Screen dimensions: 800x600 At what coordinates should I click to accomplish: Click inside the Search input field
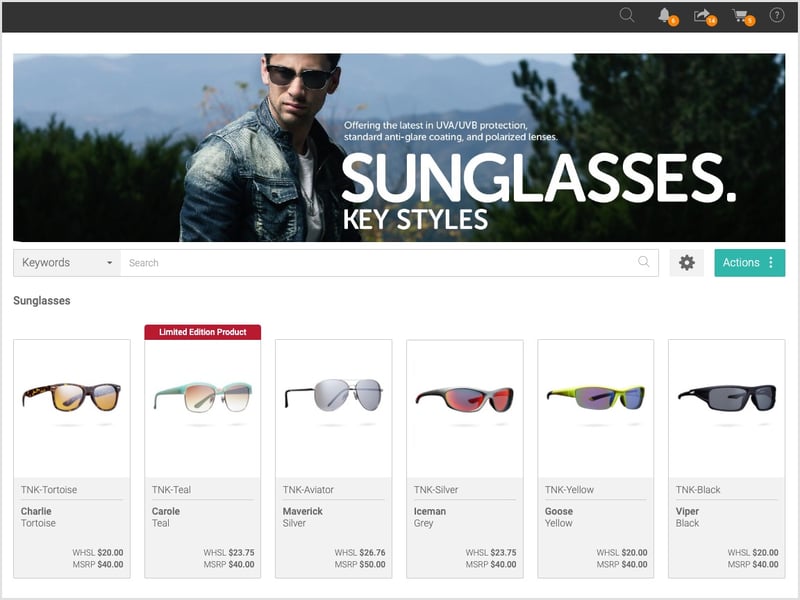pyautogui.click(x=380, y=262)
